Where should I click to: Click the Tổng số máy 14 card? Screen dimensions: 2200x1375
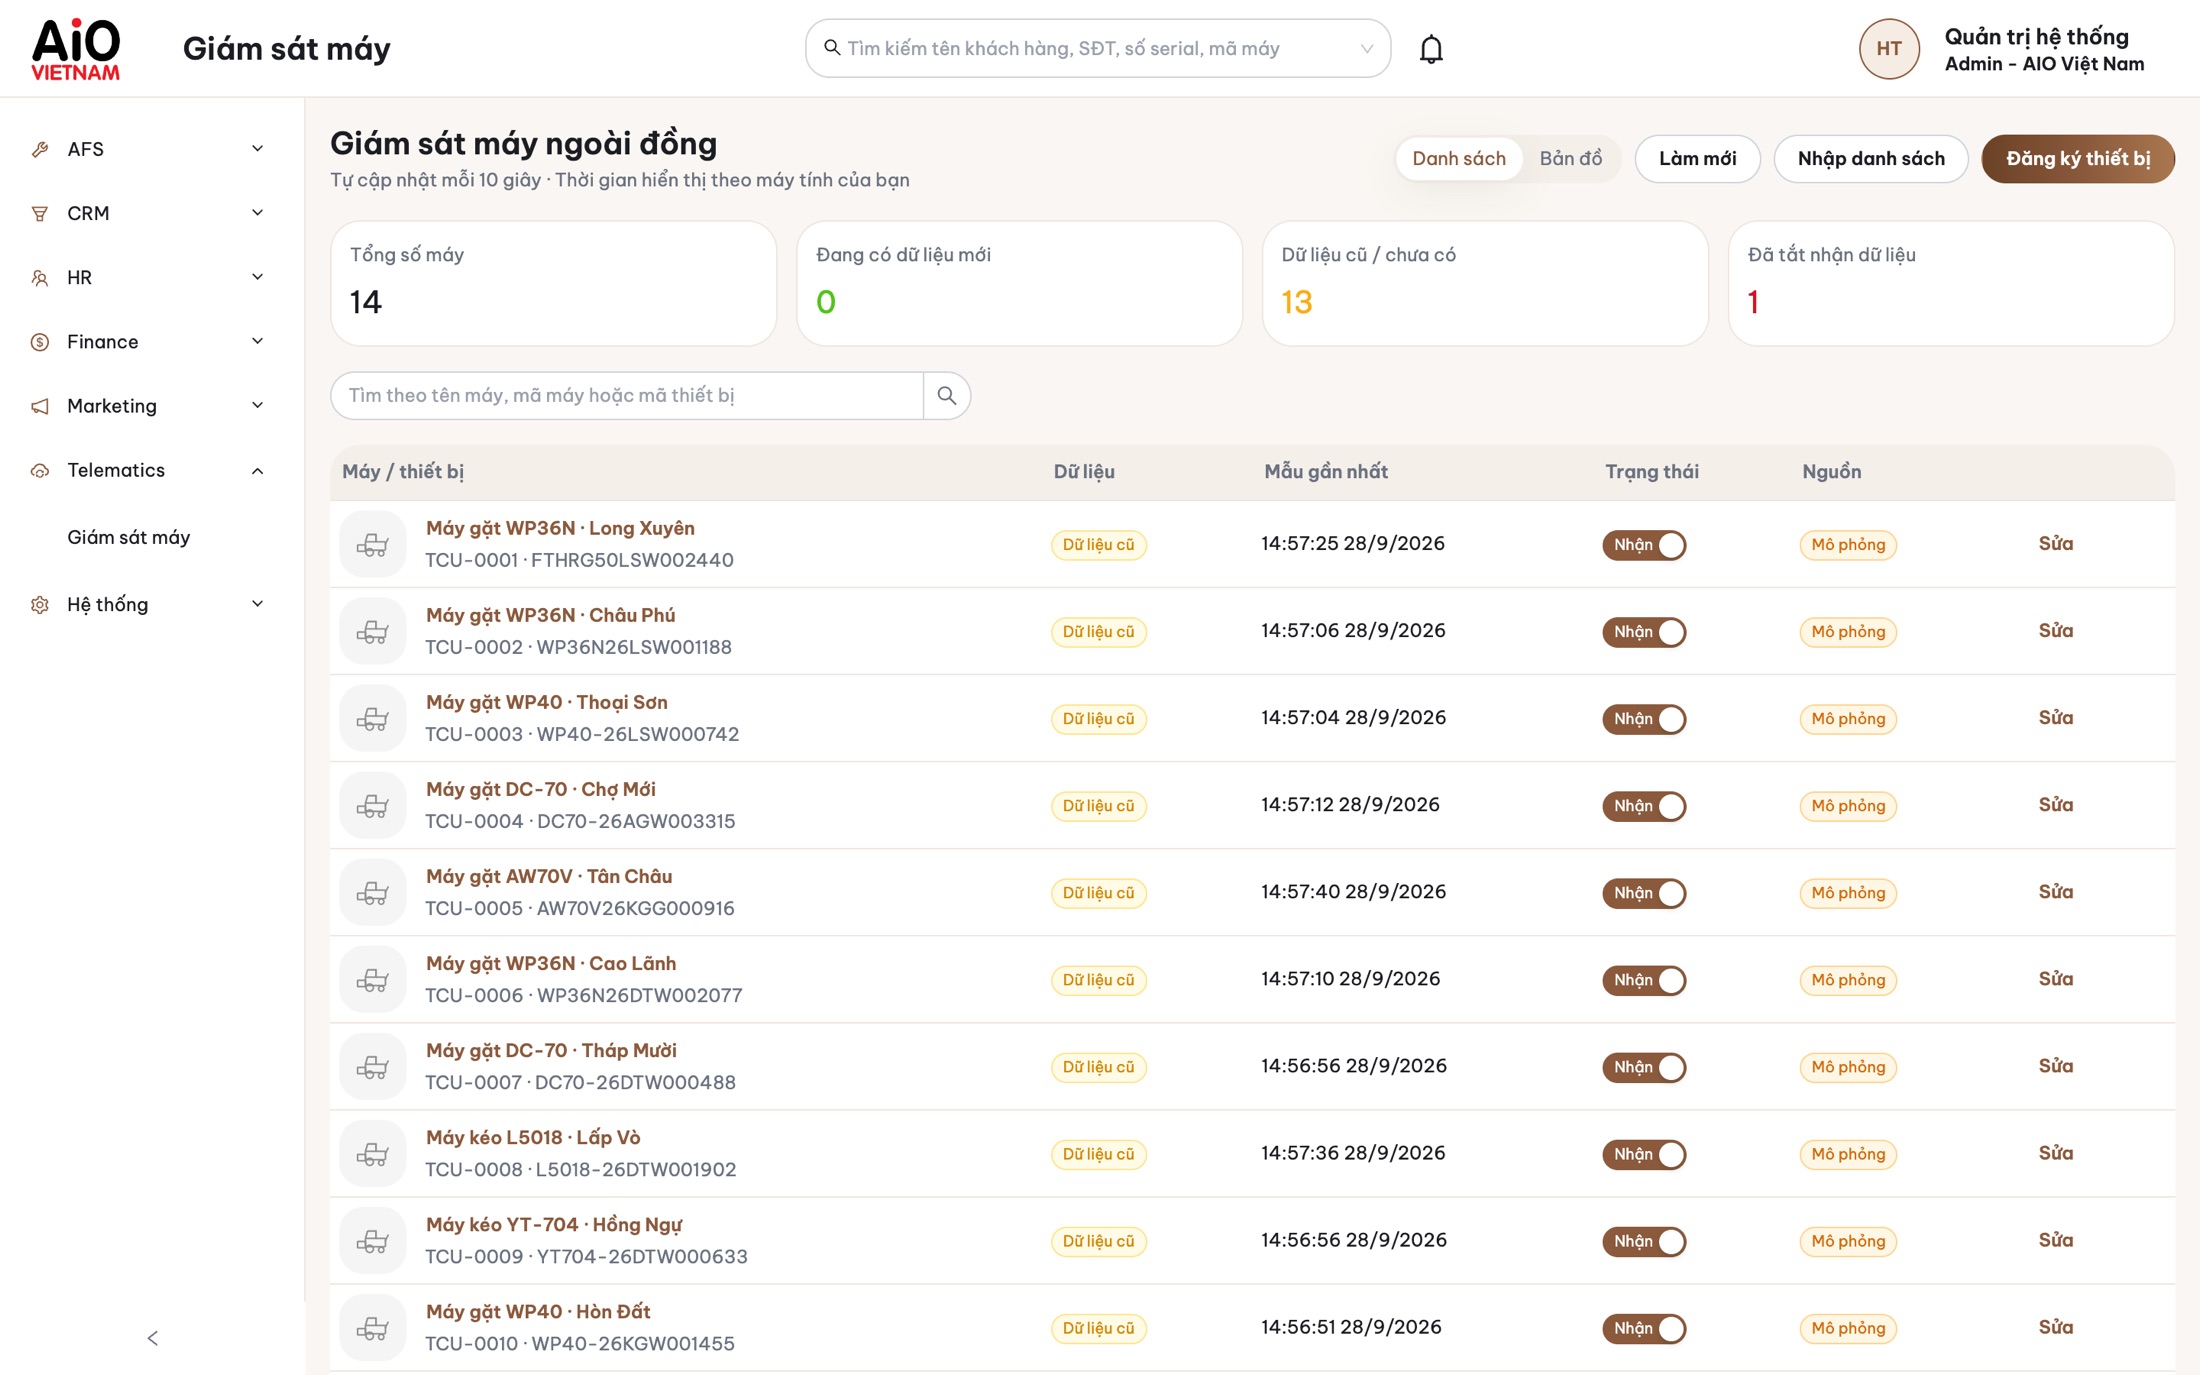(553, 284)
